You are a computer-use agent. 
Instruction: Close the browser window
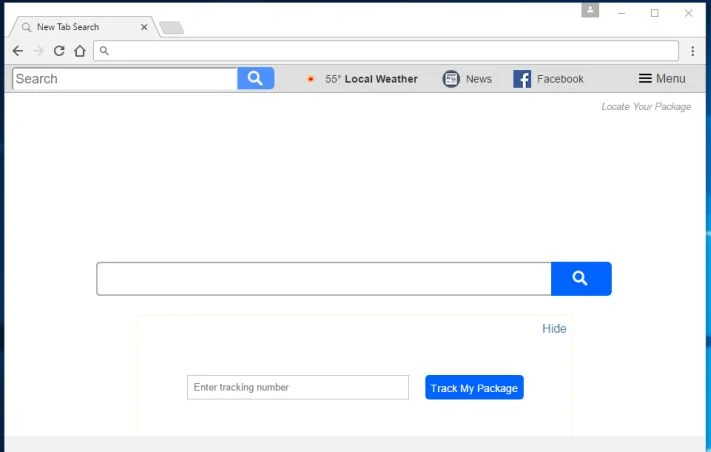(x=688, y=13)
